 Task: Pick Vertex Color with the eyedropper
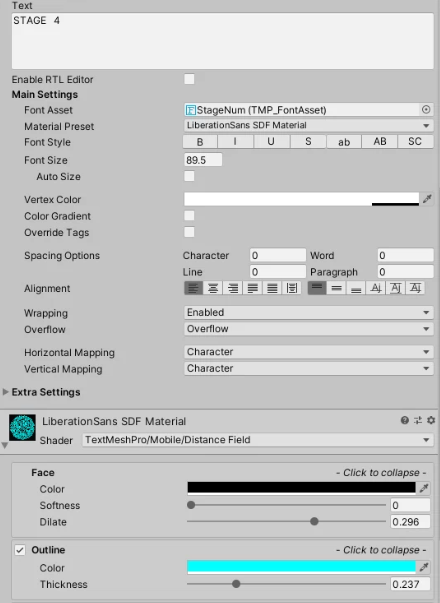click(x=427, y=199)
